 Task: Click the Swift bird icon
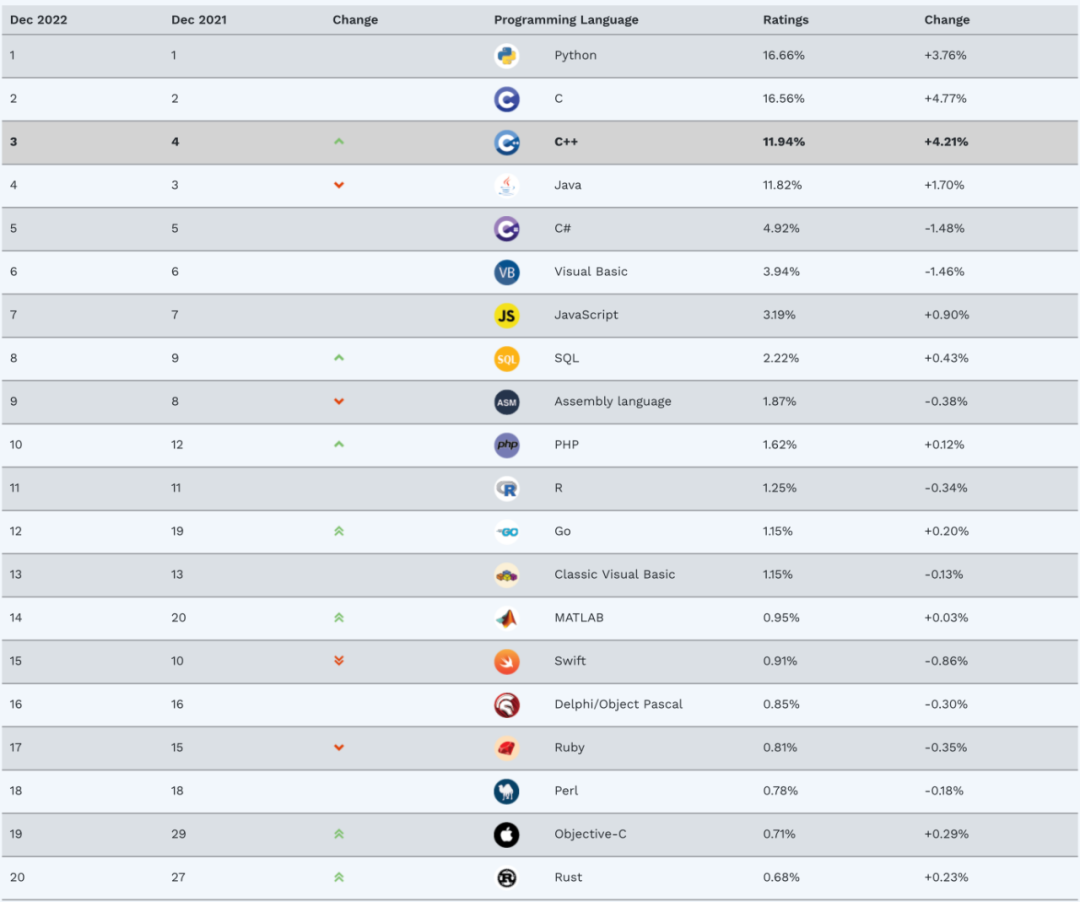(506, 662)
